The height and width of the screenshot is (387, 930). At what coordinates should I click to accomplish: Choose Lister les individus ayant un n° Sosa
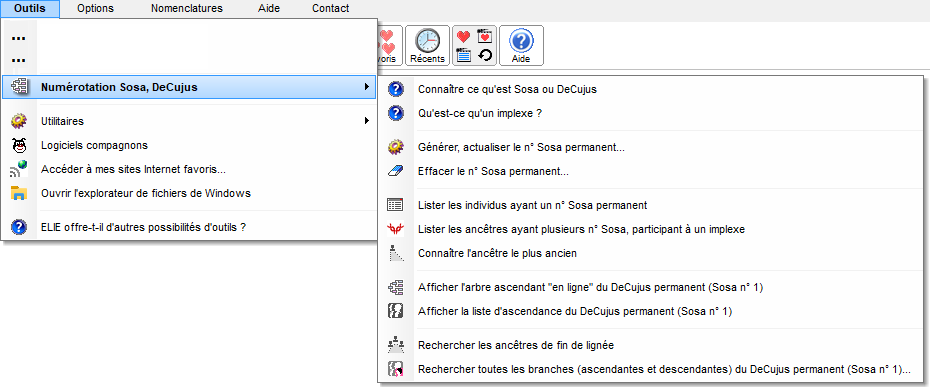[x=650, y=205]
